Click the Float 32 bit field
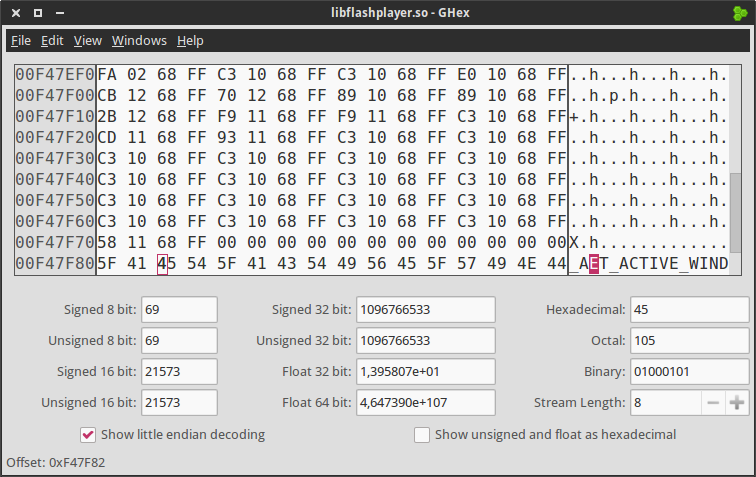Viewport: 756px width, 477px height. 426,371
